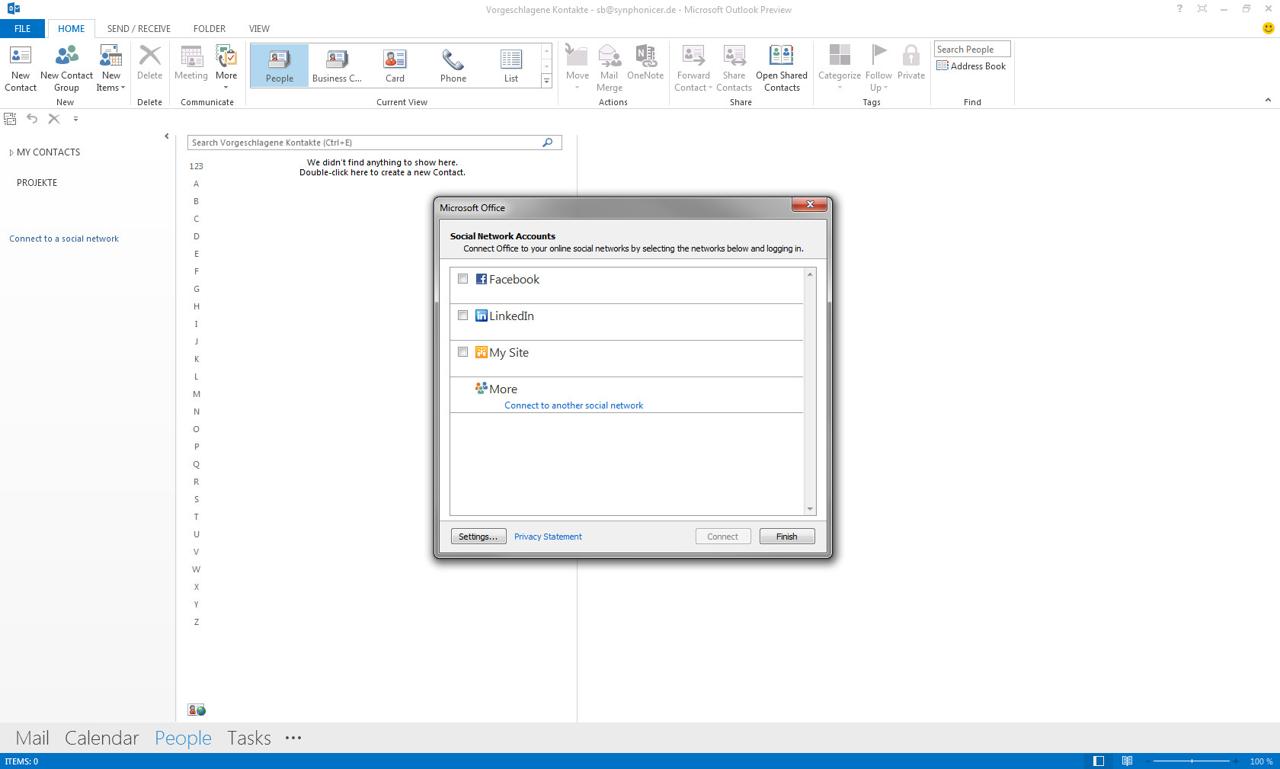Open the FOLDER tab
Image resolution: width=1280 pixels, height=769 pixels.
(x=209, y=28)
